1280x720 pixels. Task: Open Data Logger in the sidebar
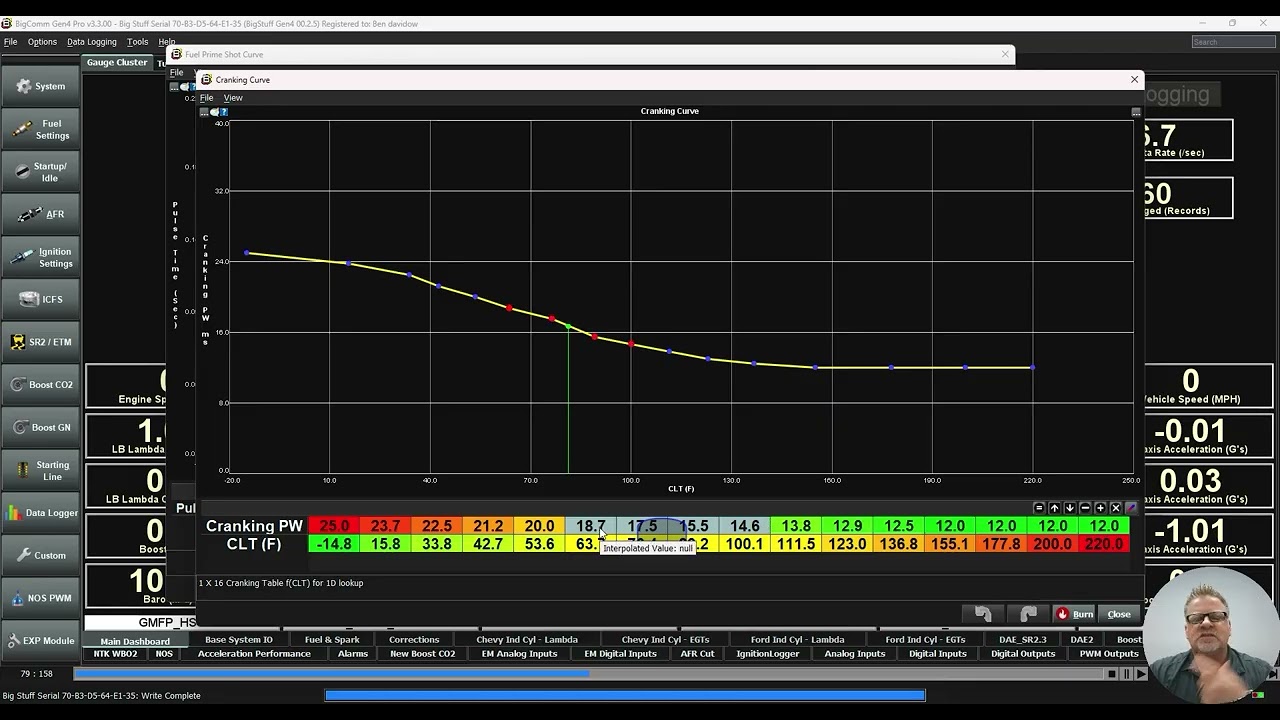click(x=40, y=513)
